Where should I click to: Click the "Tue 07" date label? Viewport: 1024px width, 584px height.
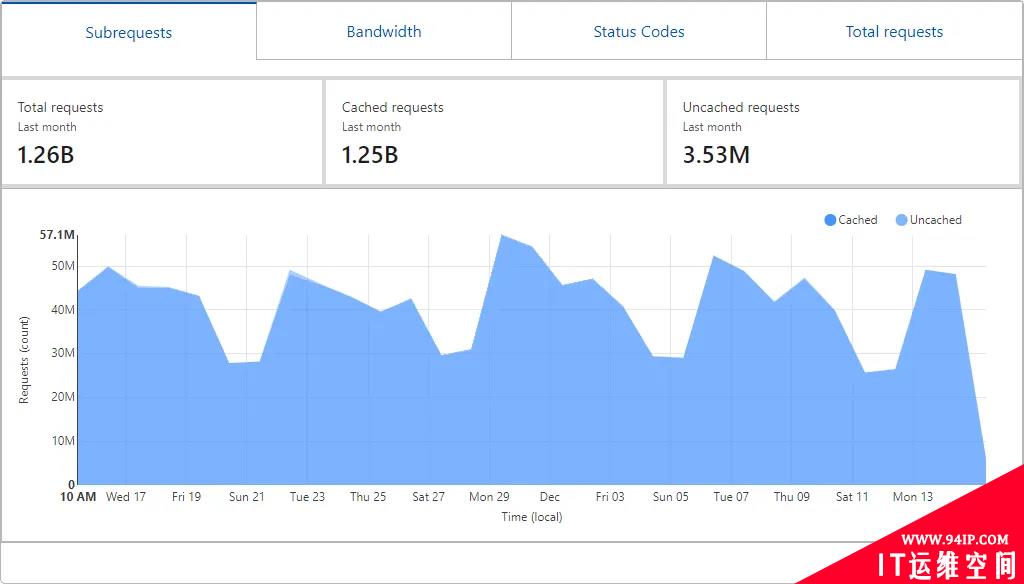[731, 496]
